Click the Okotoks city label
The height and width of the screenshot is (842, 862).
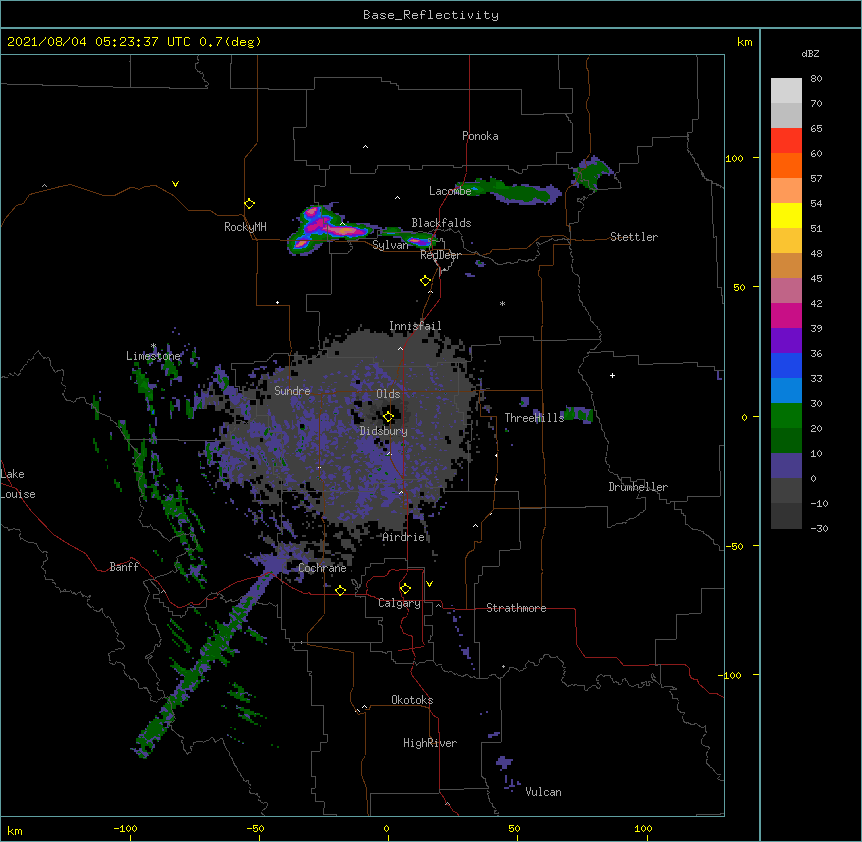pos(412,700)
